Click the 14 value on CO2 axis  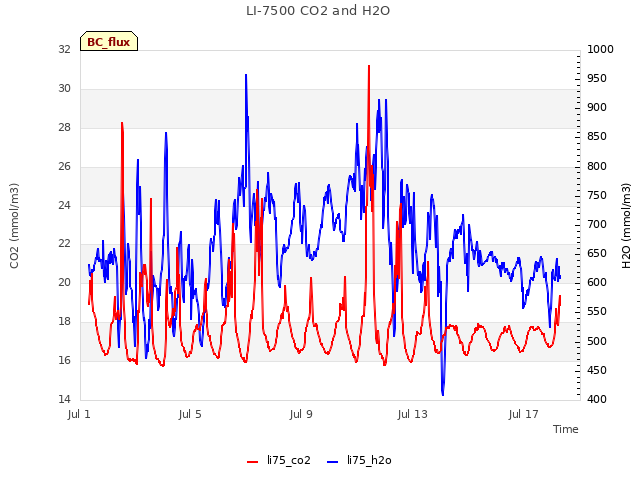click(x=64, y=399)
